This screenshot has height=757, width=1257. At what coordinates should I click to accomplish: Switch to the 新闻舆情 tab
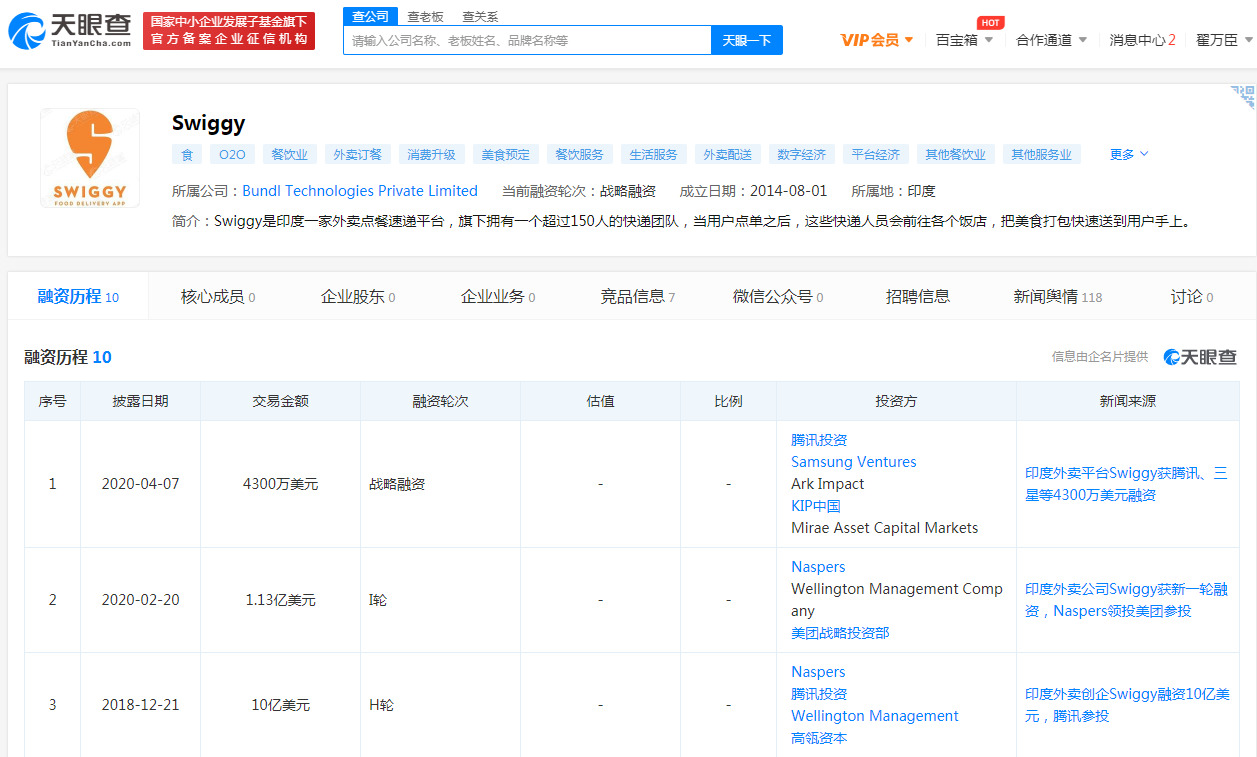[x=1058, y=296]
